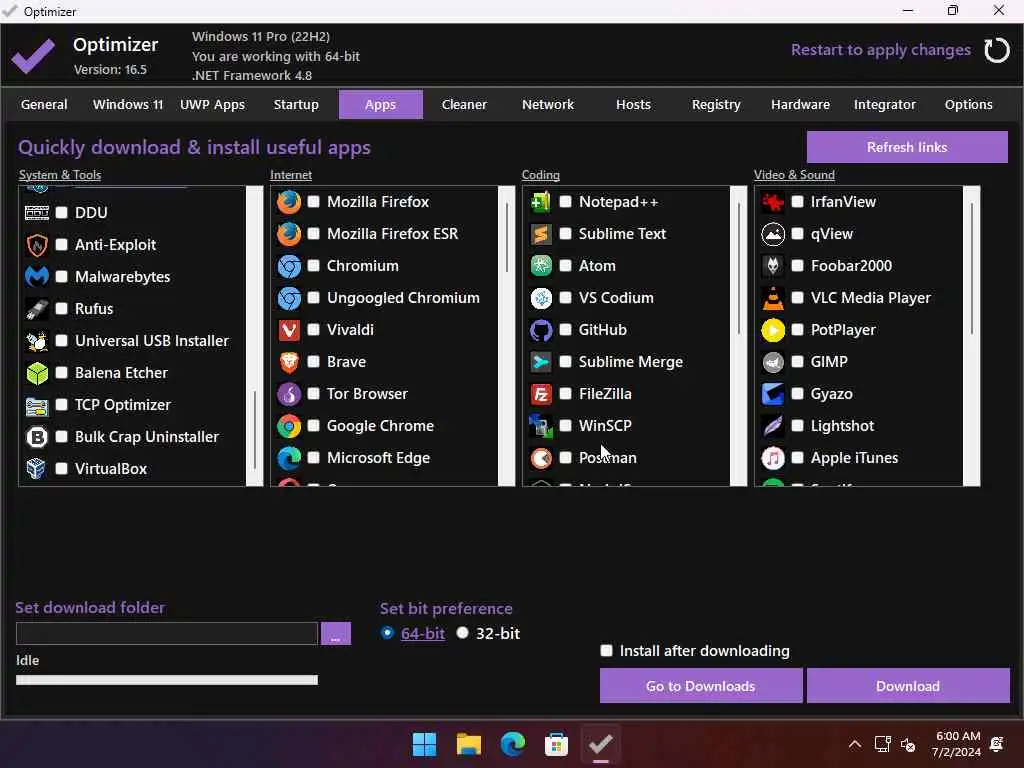Show hidden system tray icons
Viewport: 1024px width, 768px height.
(854, 744)
